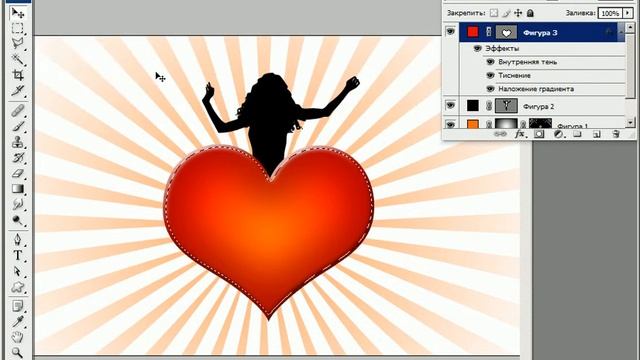Select the Crop tool

point(18,75)
